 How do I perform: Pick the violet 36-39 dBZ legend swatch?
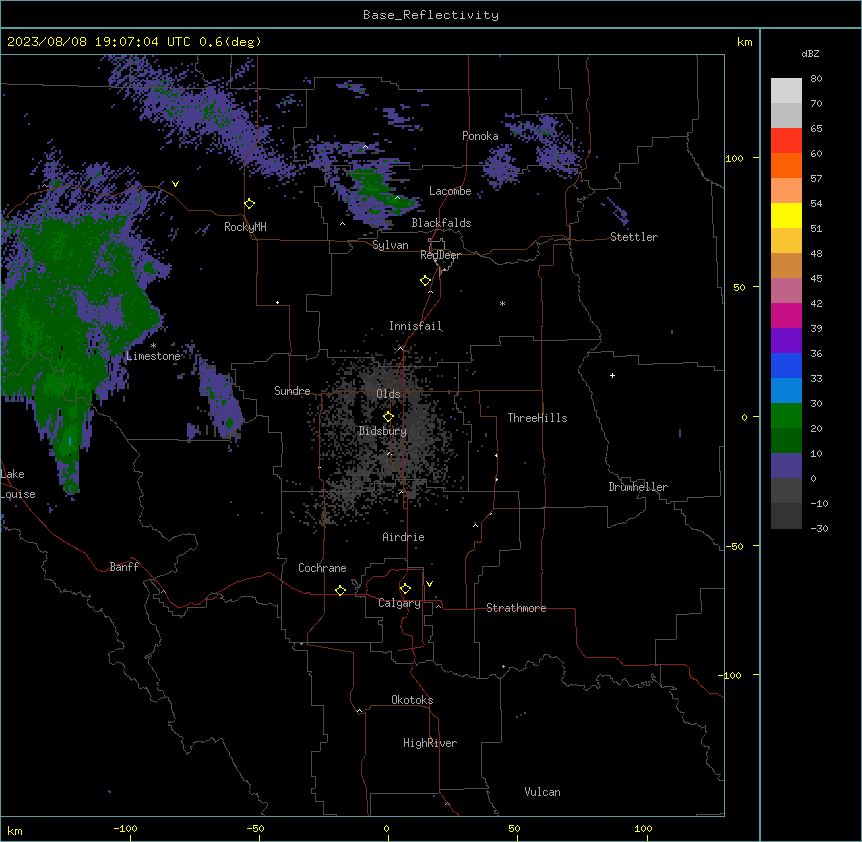pos(786,341)
